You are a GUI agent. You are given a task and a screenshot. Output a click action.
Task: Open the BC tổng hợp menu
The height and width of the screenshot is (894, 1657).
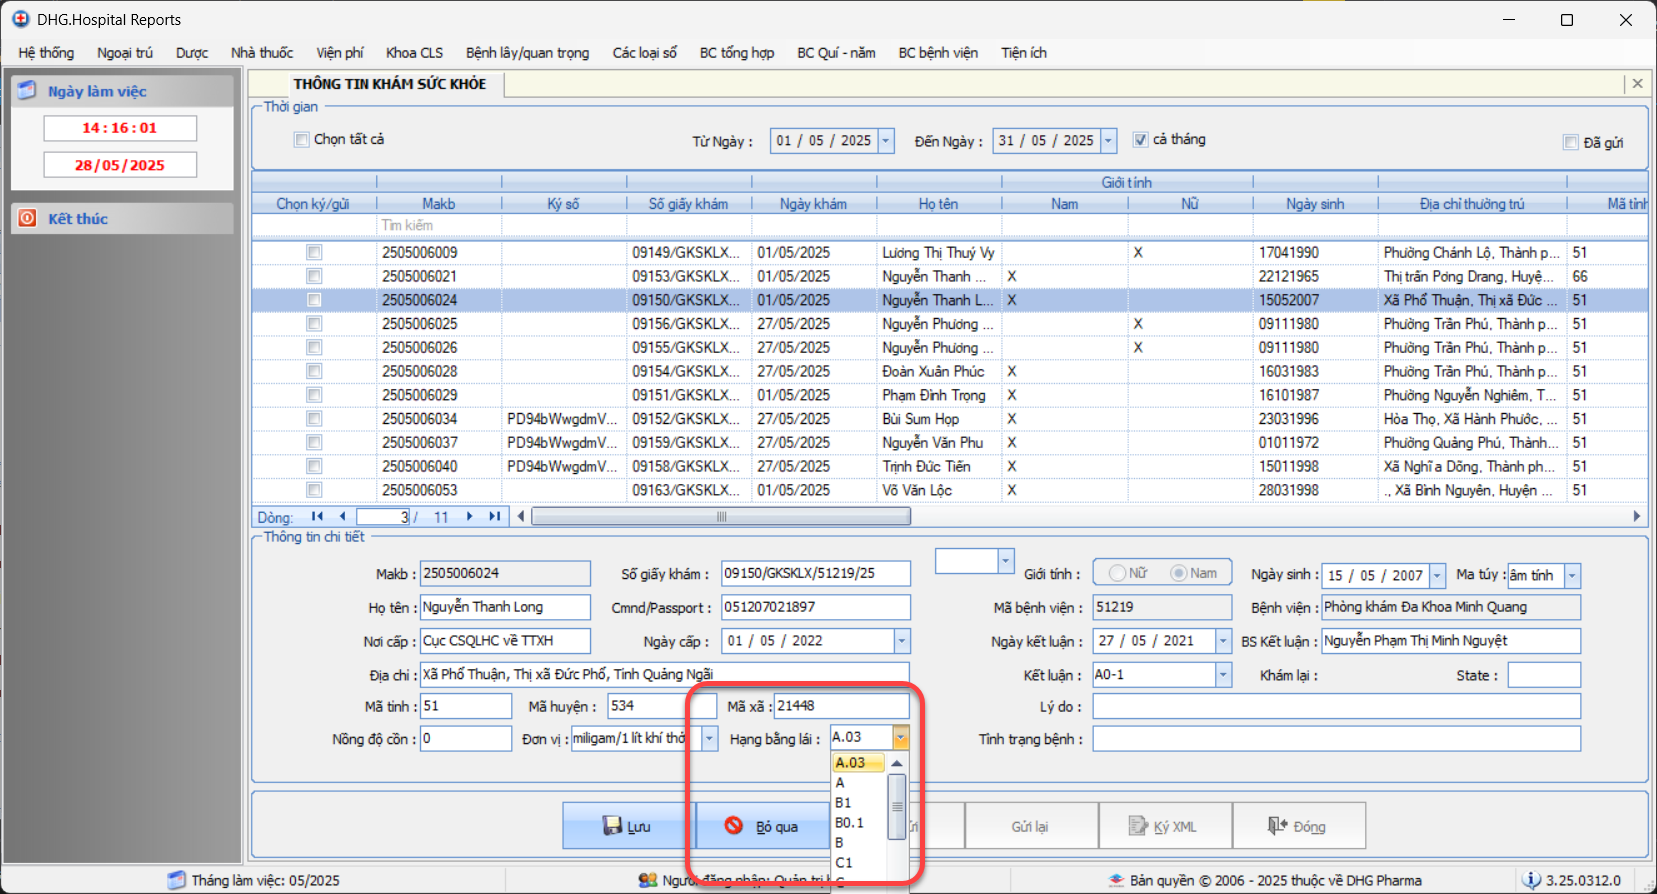coord(737,53)
